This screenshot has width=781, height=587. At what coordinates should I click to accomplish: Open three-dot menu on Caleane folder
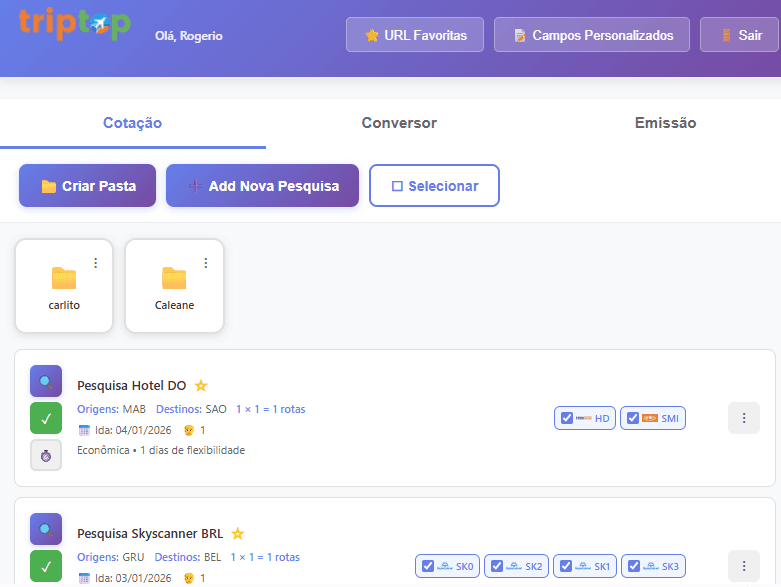(206, 263)
